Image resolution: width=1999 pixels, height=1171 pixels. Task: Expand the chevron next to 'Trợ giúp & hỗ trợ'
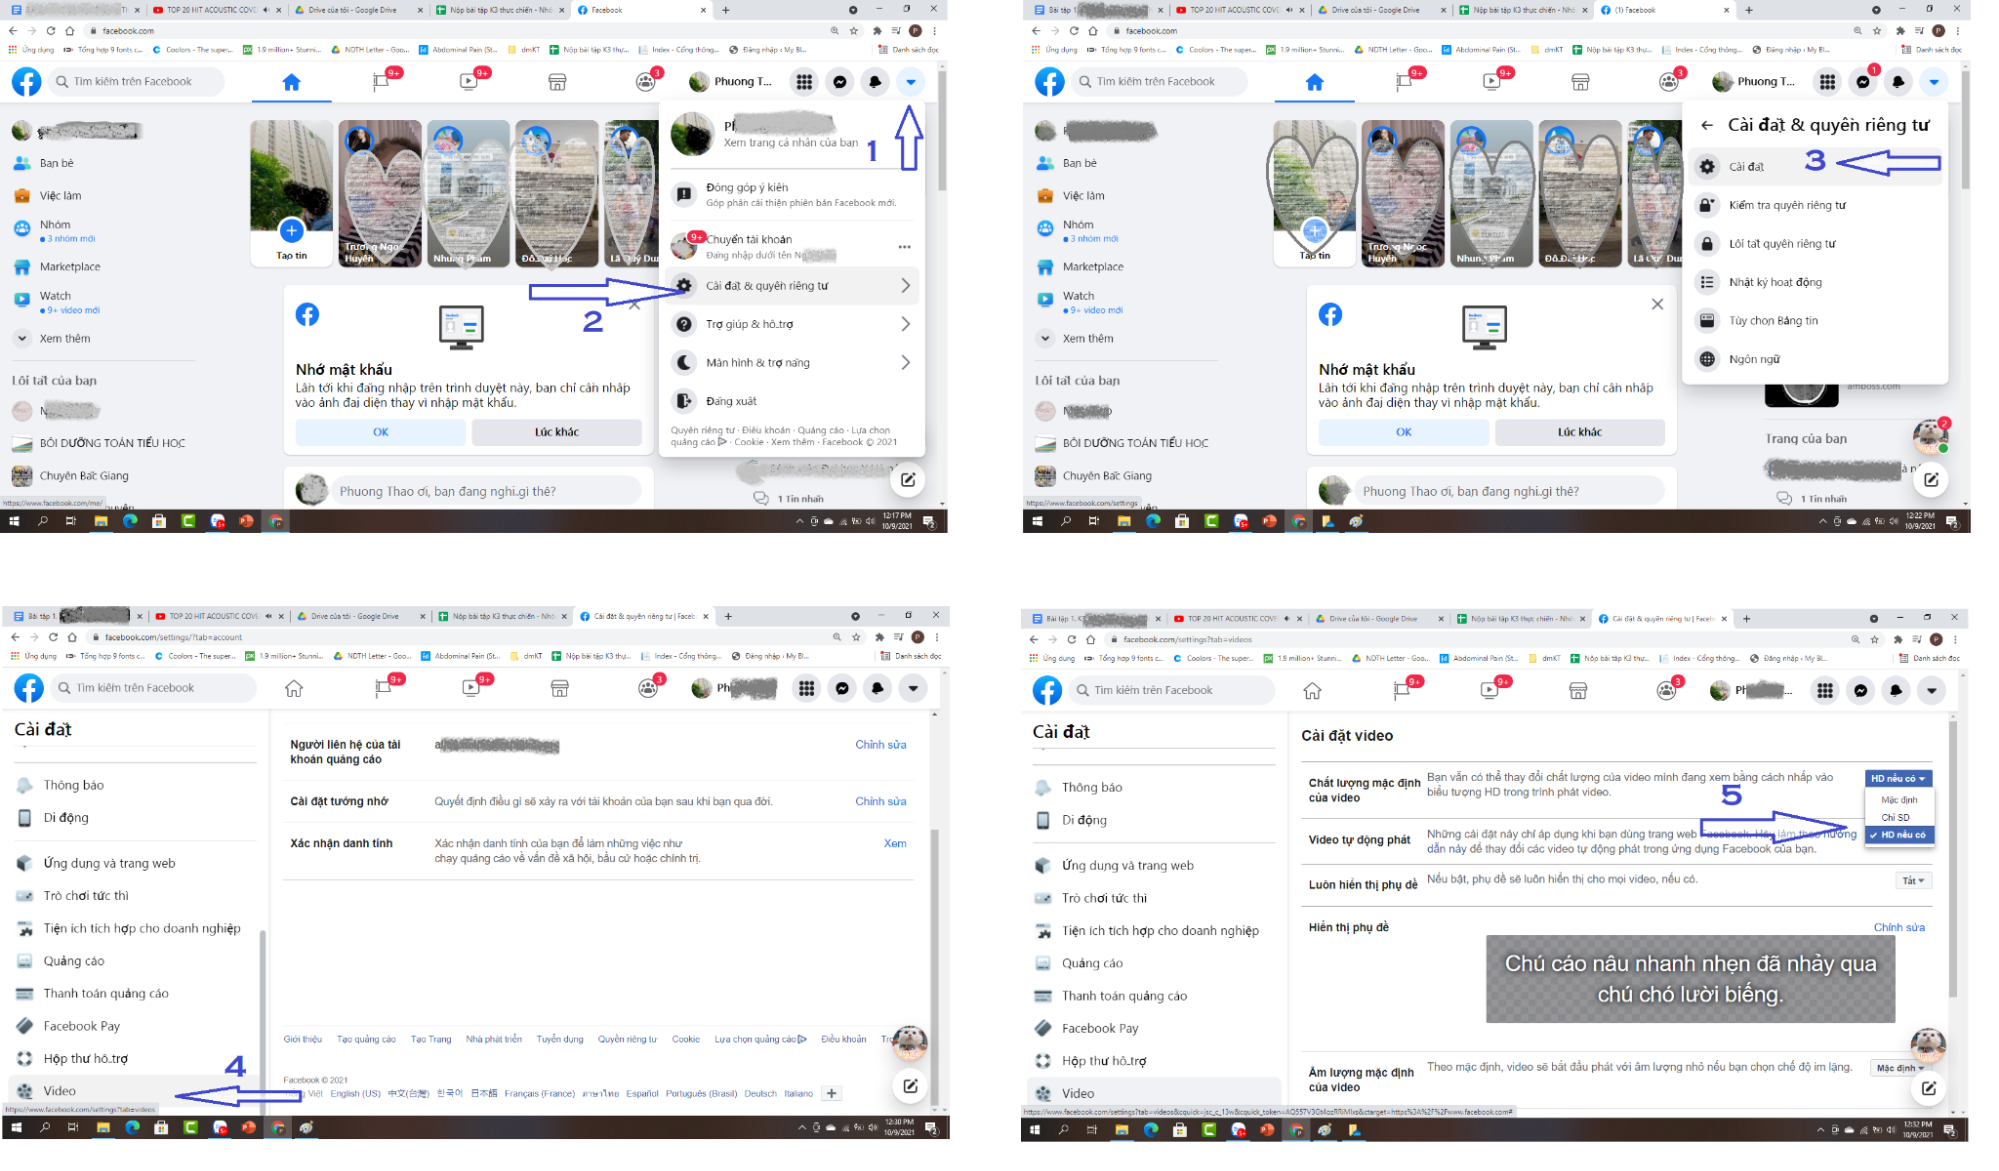pyautogui.click(x=905, y=324)
